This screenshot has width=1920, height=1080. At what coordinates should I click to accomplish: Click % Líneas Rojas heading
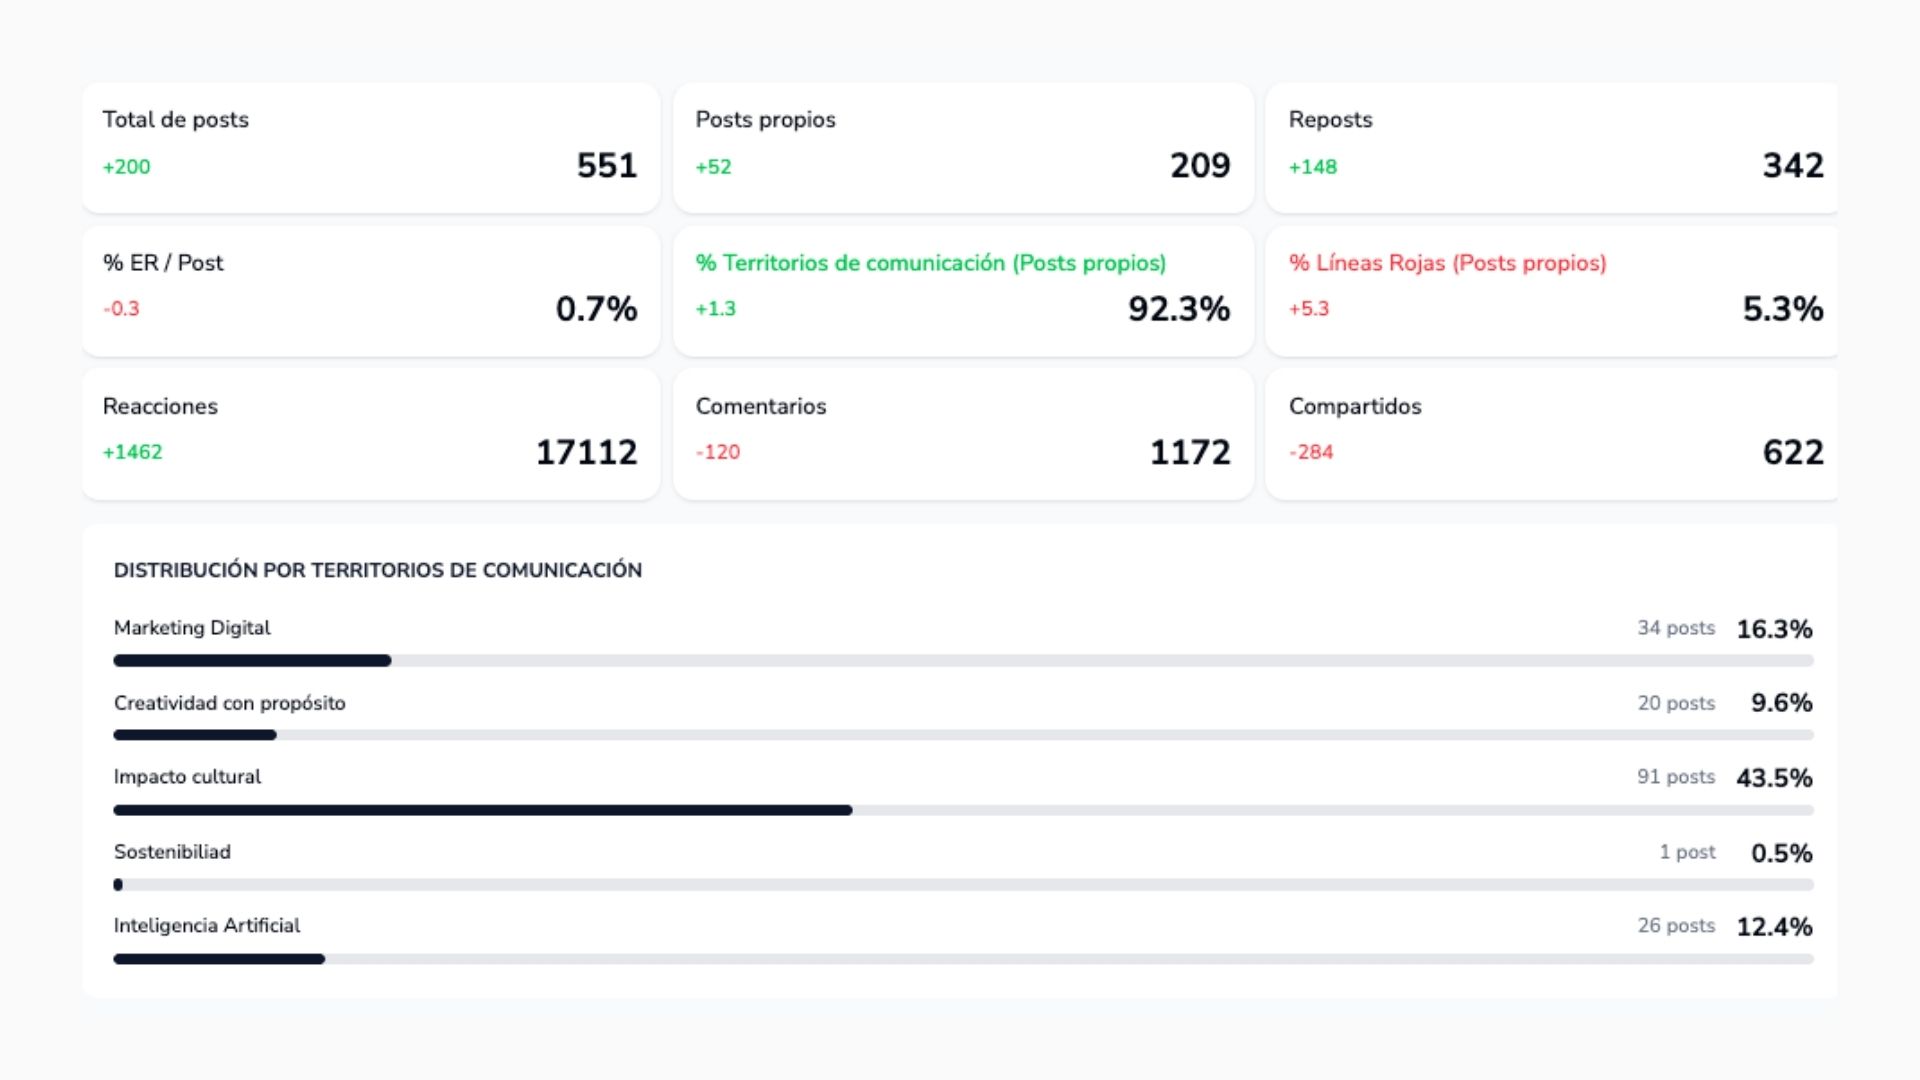coord(1447,263)
